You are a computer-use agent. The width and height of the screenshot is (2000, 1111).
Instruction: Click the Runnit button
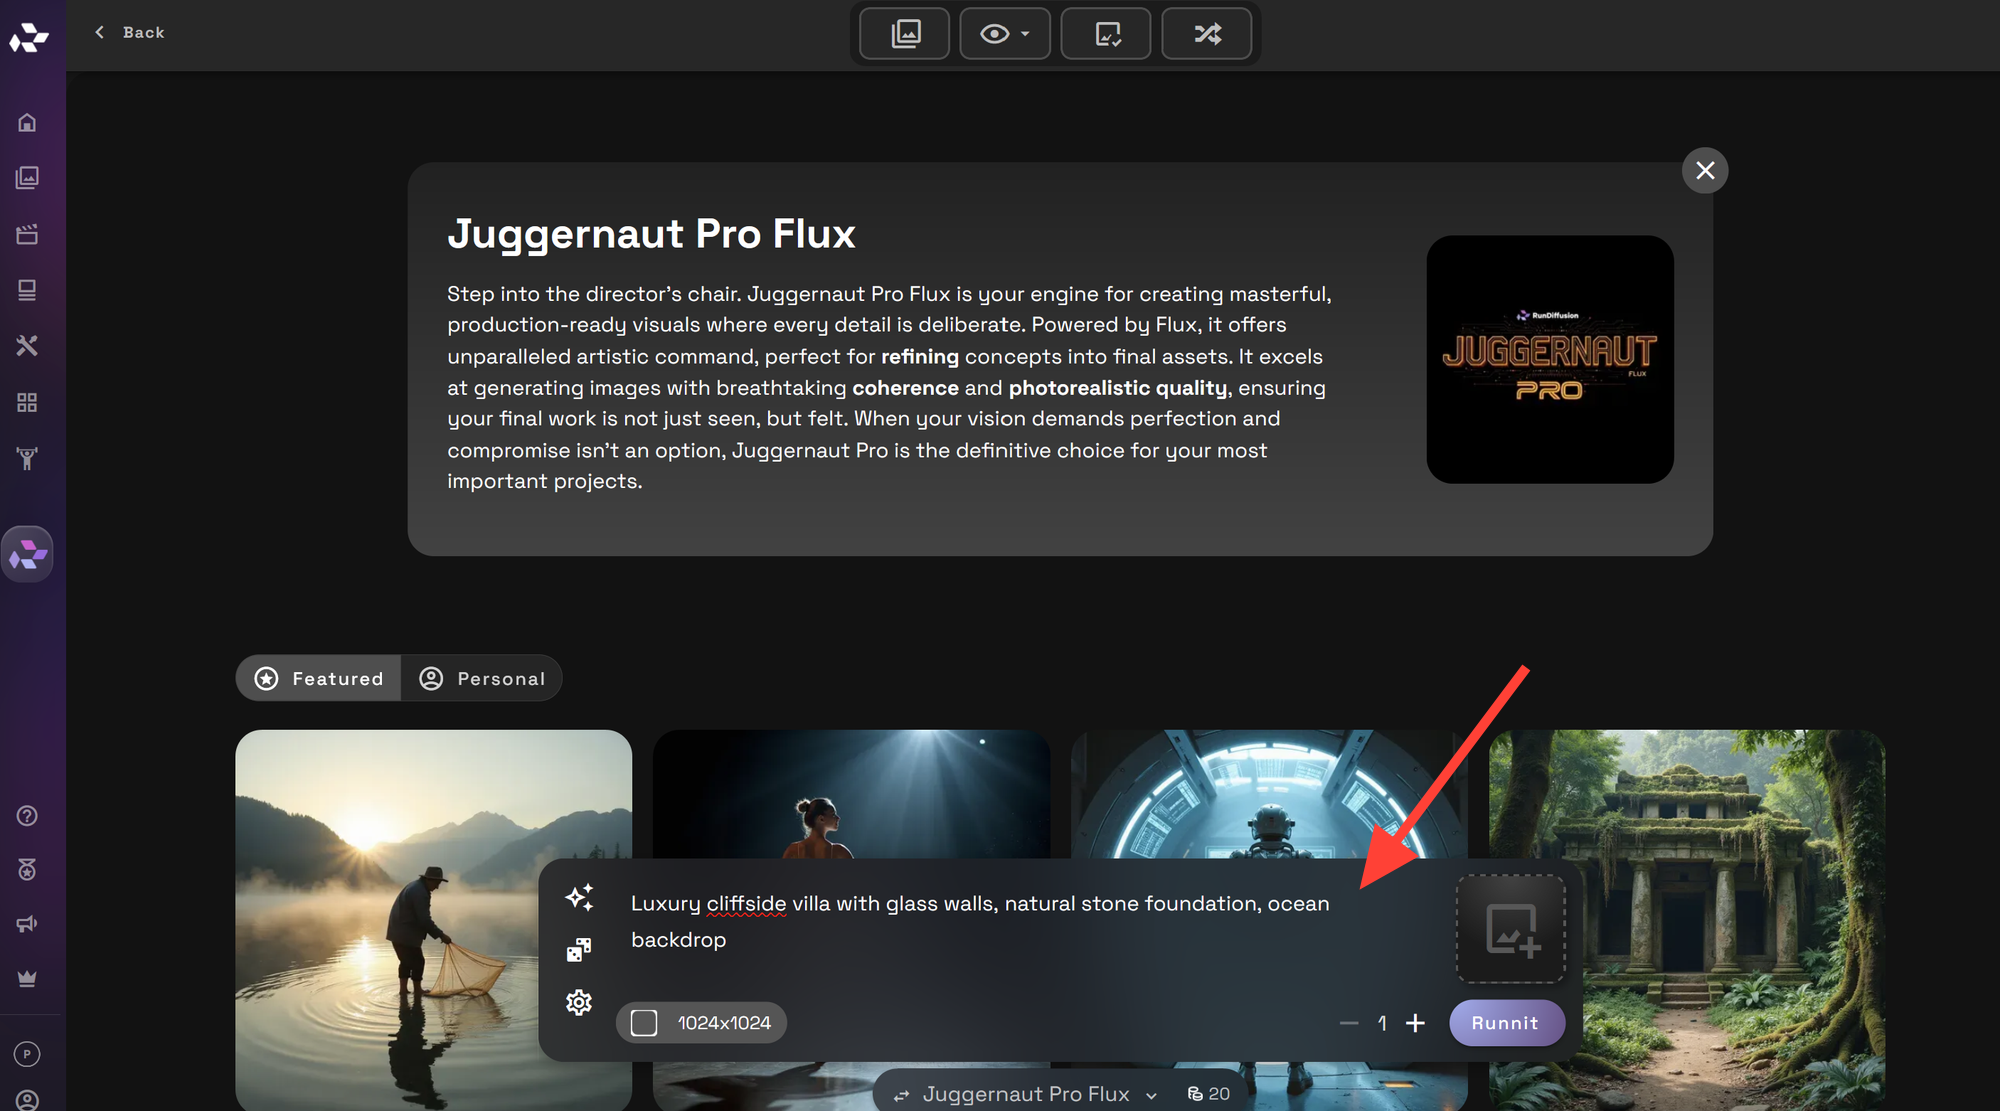1506,1023
